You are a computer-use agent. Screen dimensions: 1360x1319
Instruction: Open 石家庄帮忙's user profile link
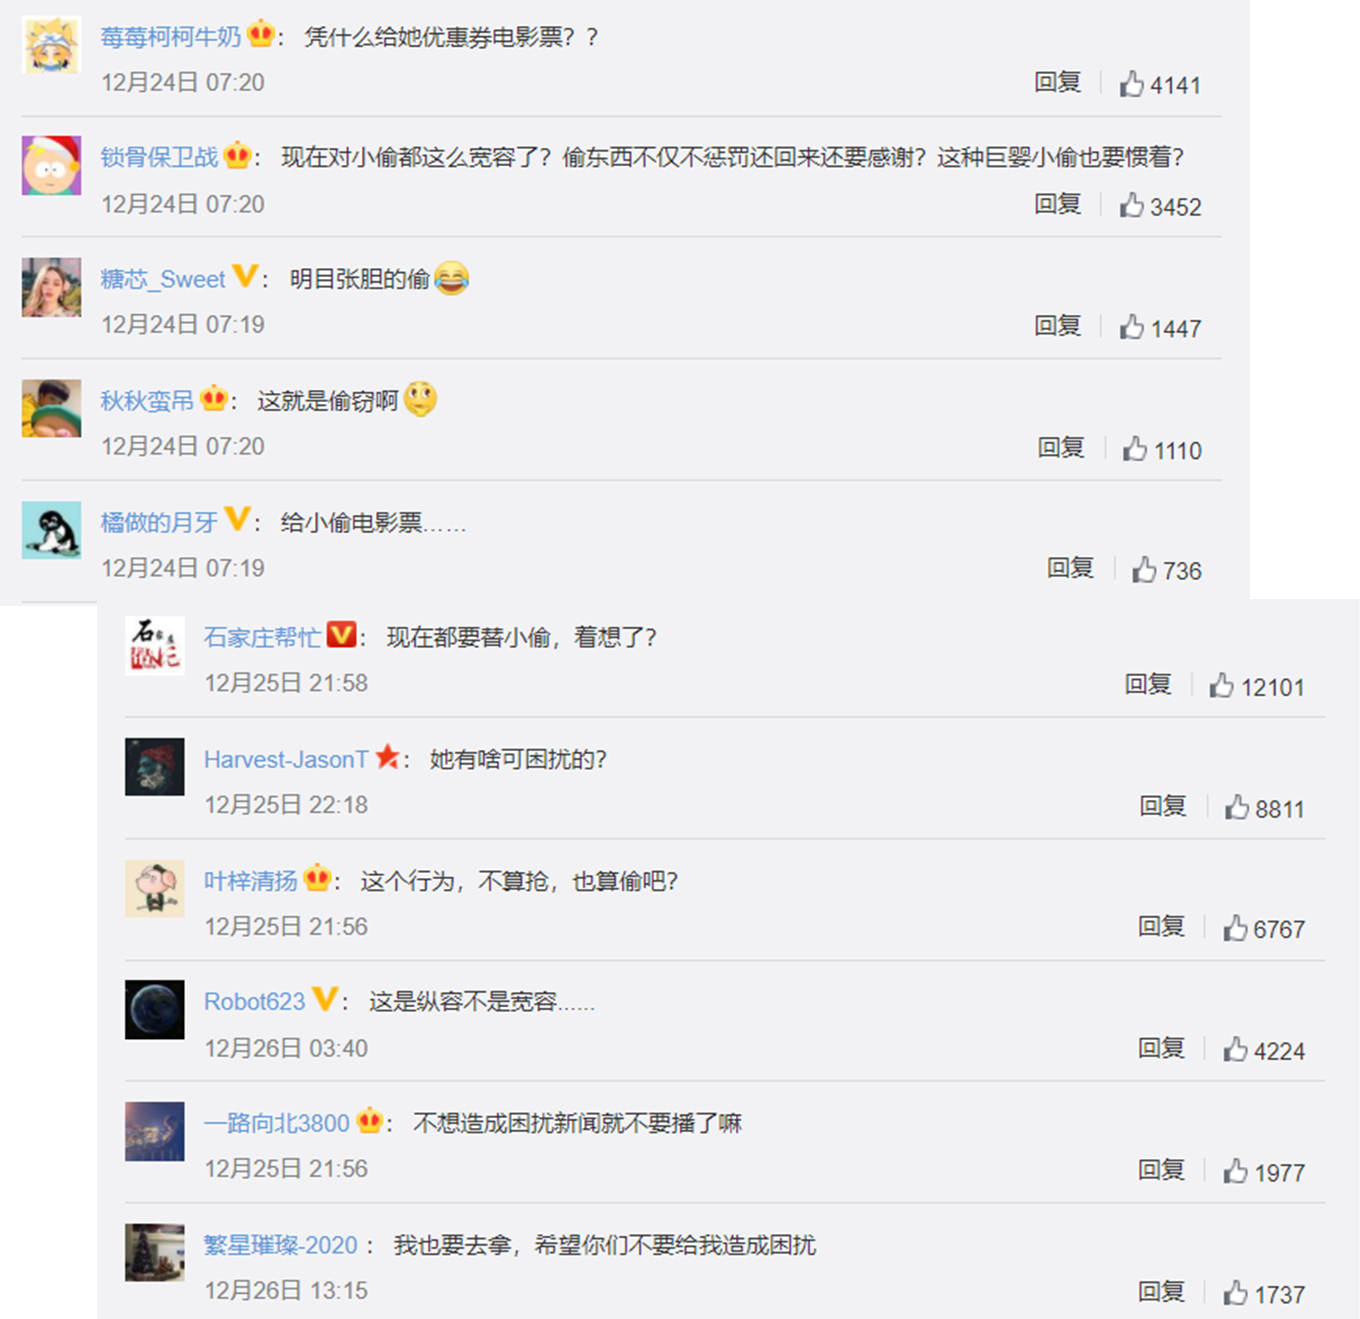[x=262, y=637]
